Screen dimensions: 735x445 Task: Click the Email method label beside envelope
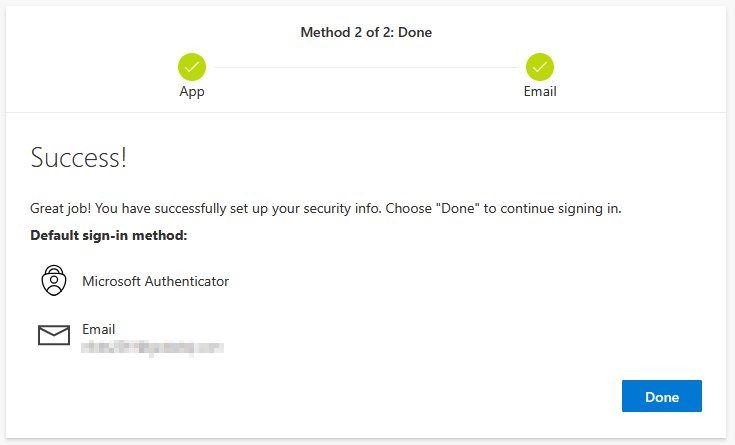point(98,328)
